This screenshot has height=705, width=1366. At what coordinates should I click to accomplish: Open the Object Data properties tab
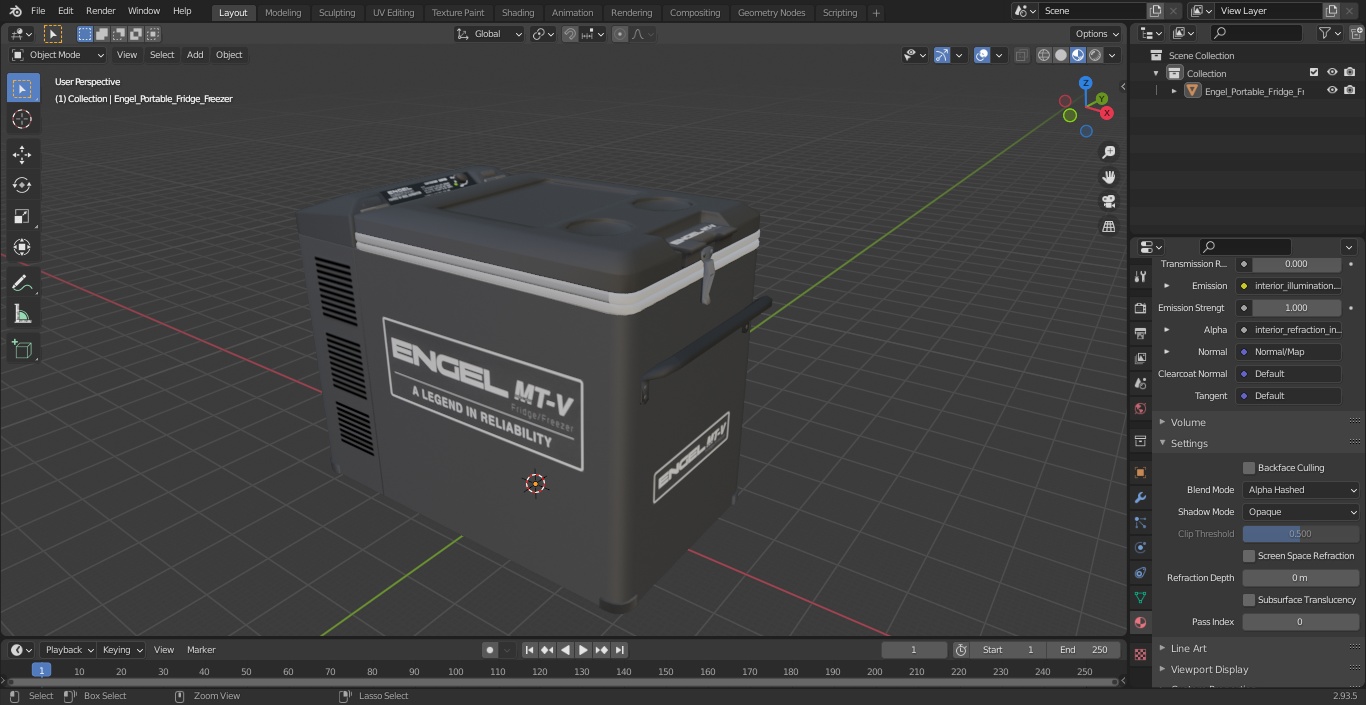click(1140, 597)
